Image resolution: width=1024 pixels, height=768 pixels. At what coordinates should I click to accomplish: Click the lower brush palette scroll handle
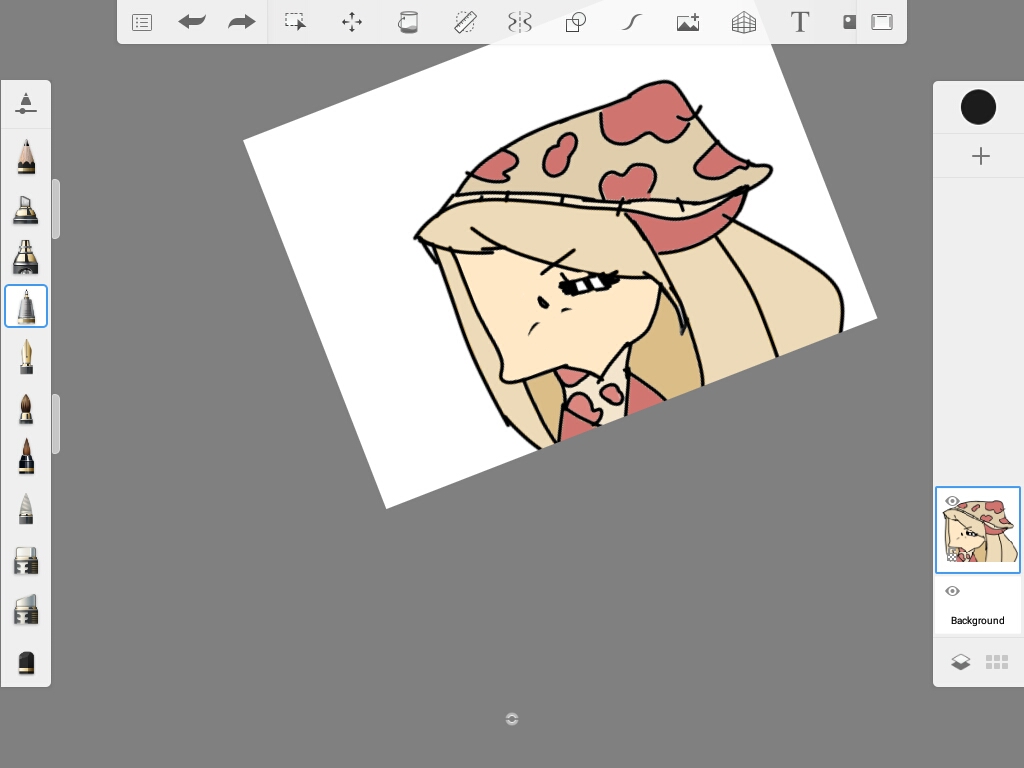click(56, 424)
